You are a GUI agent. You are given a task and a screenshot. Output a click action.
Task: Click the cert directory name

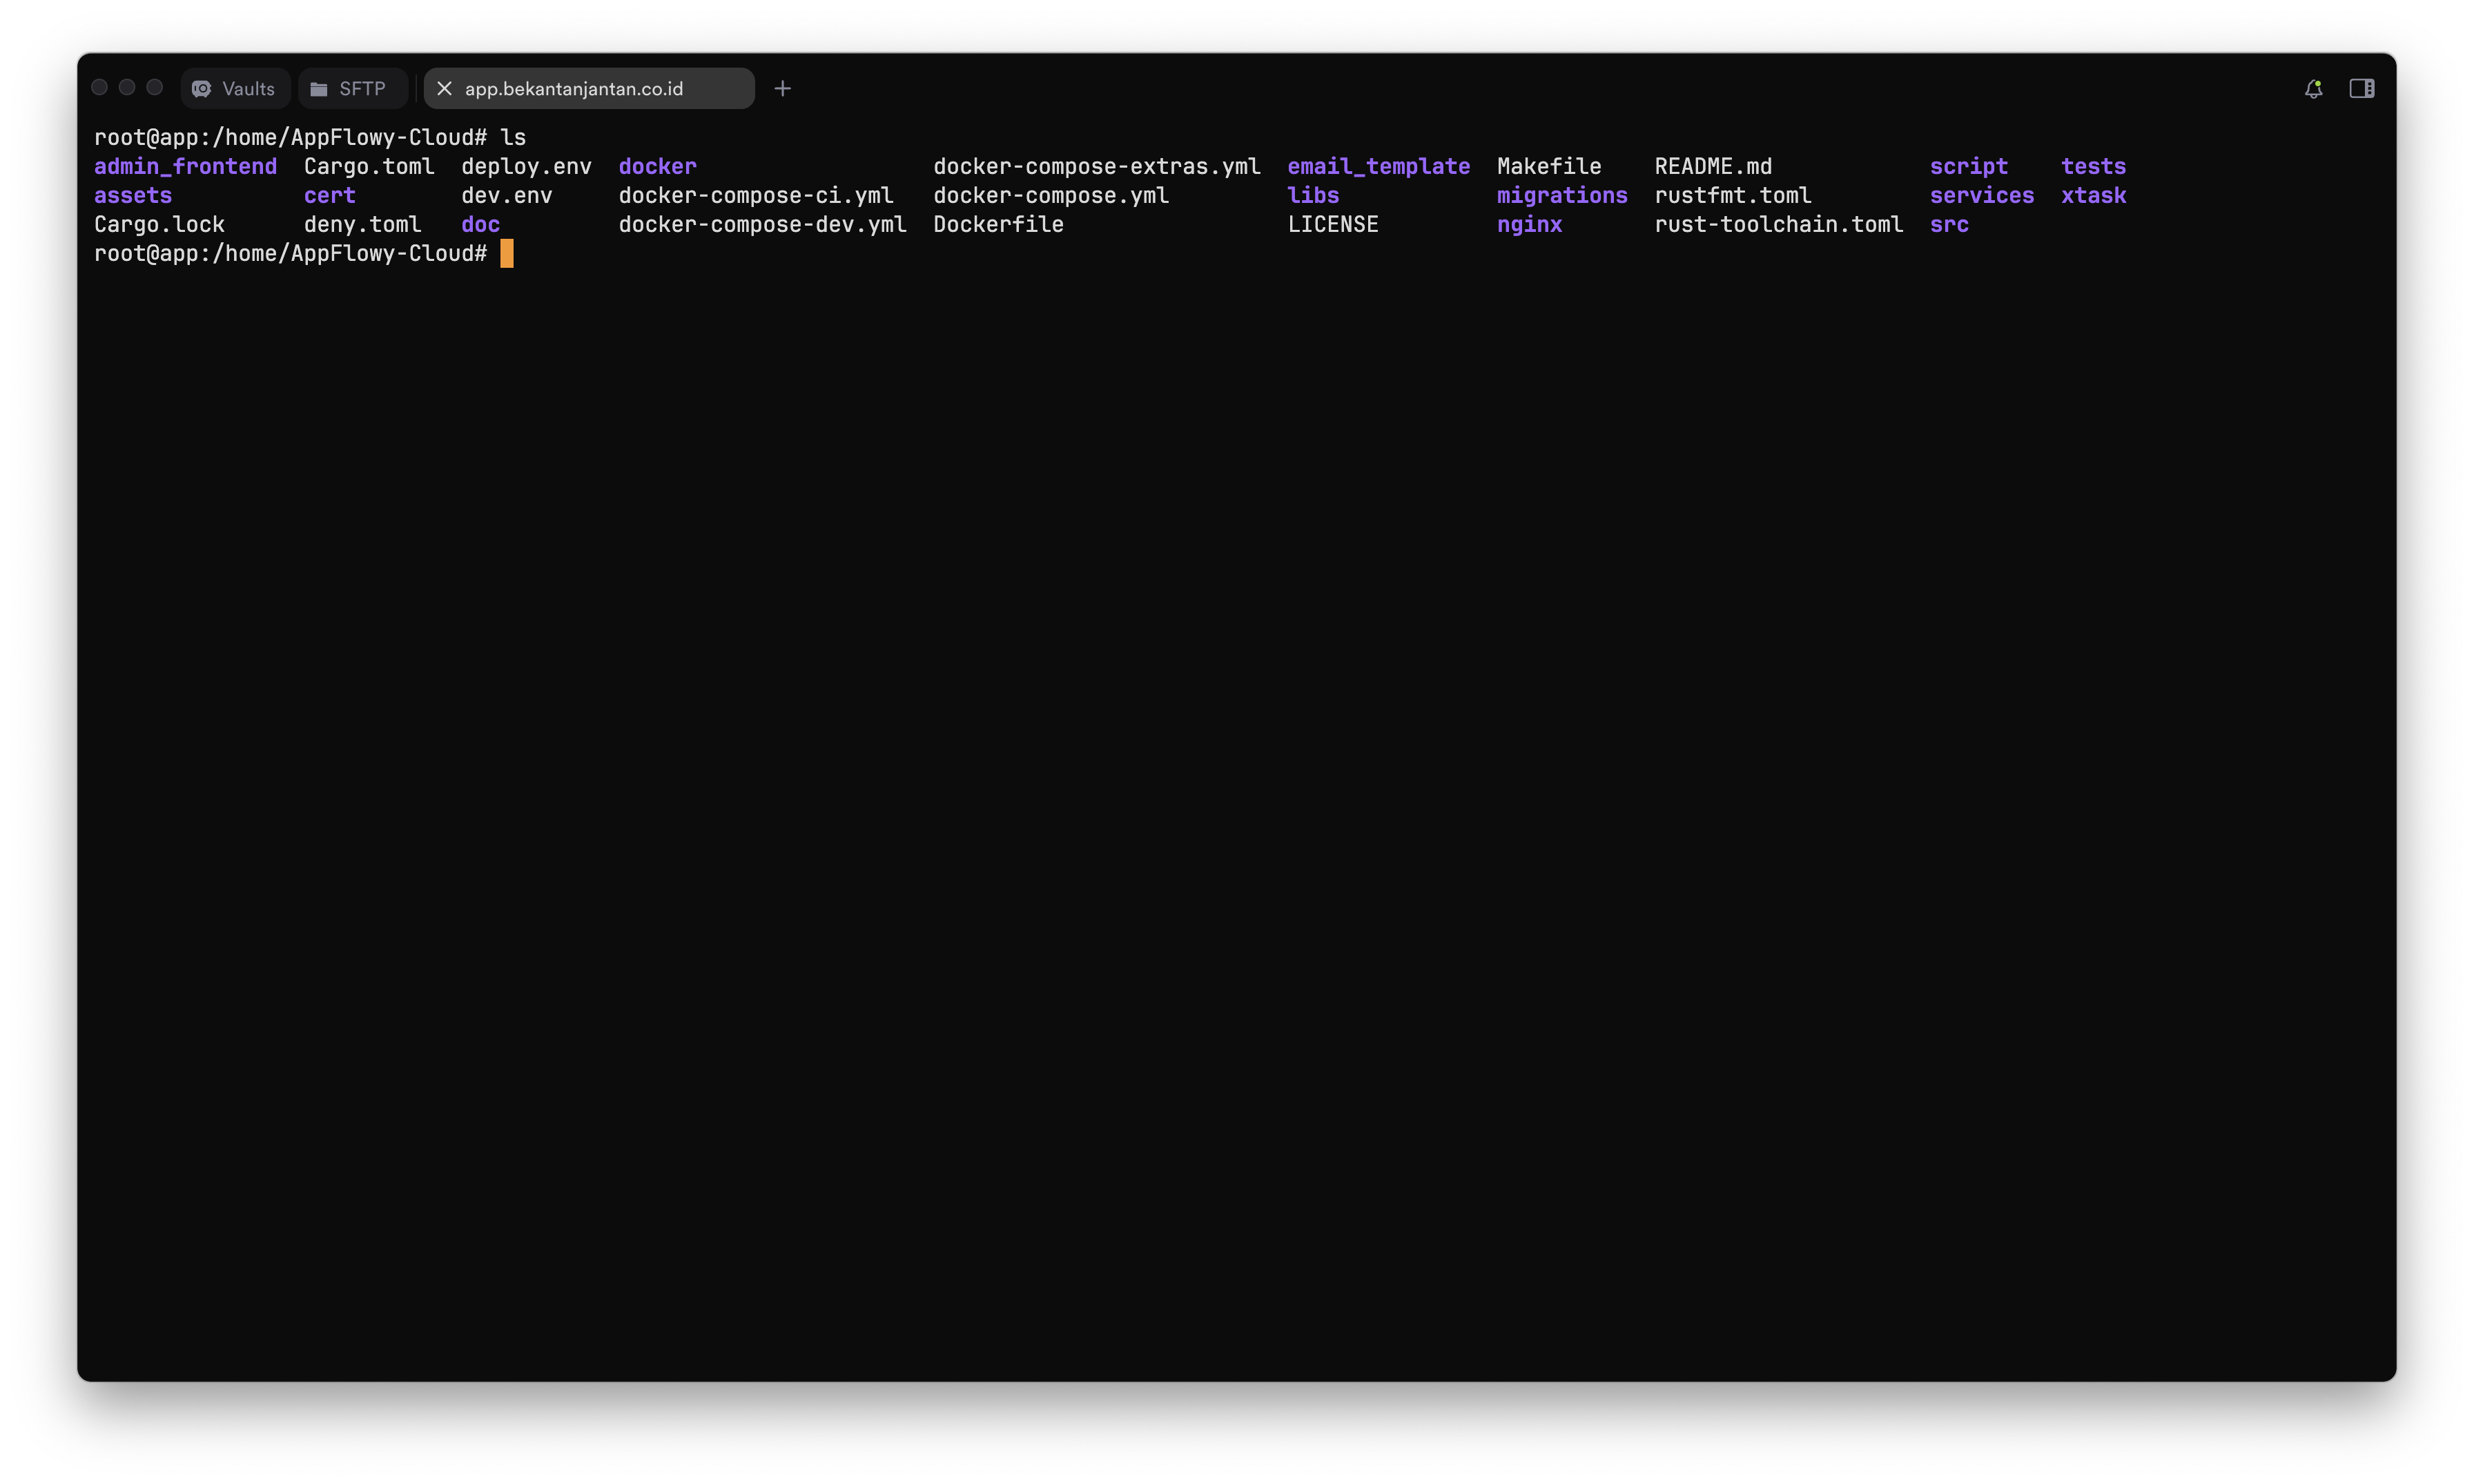[x=330, y=196]
